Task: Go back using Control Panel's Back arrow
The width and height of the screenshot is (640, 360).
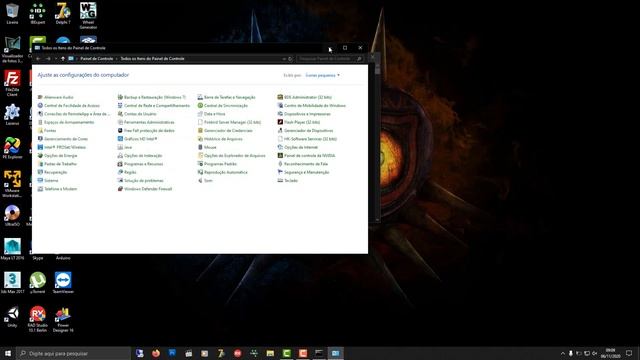Action: tap(38, 59)
